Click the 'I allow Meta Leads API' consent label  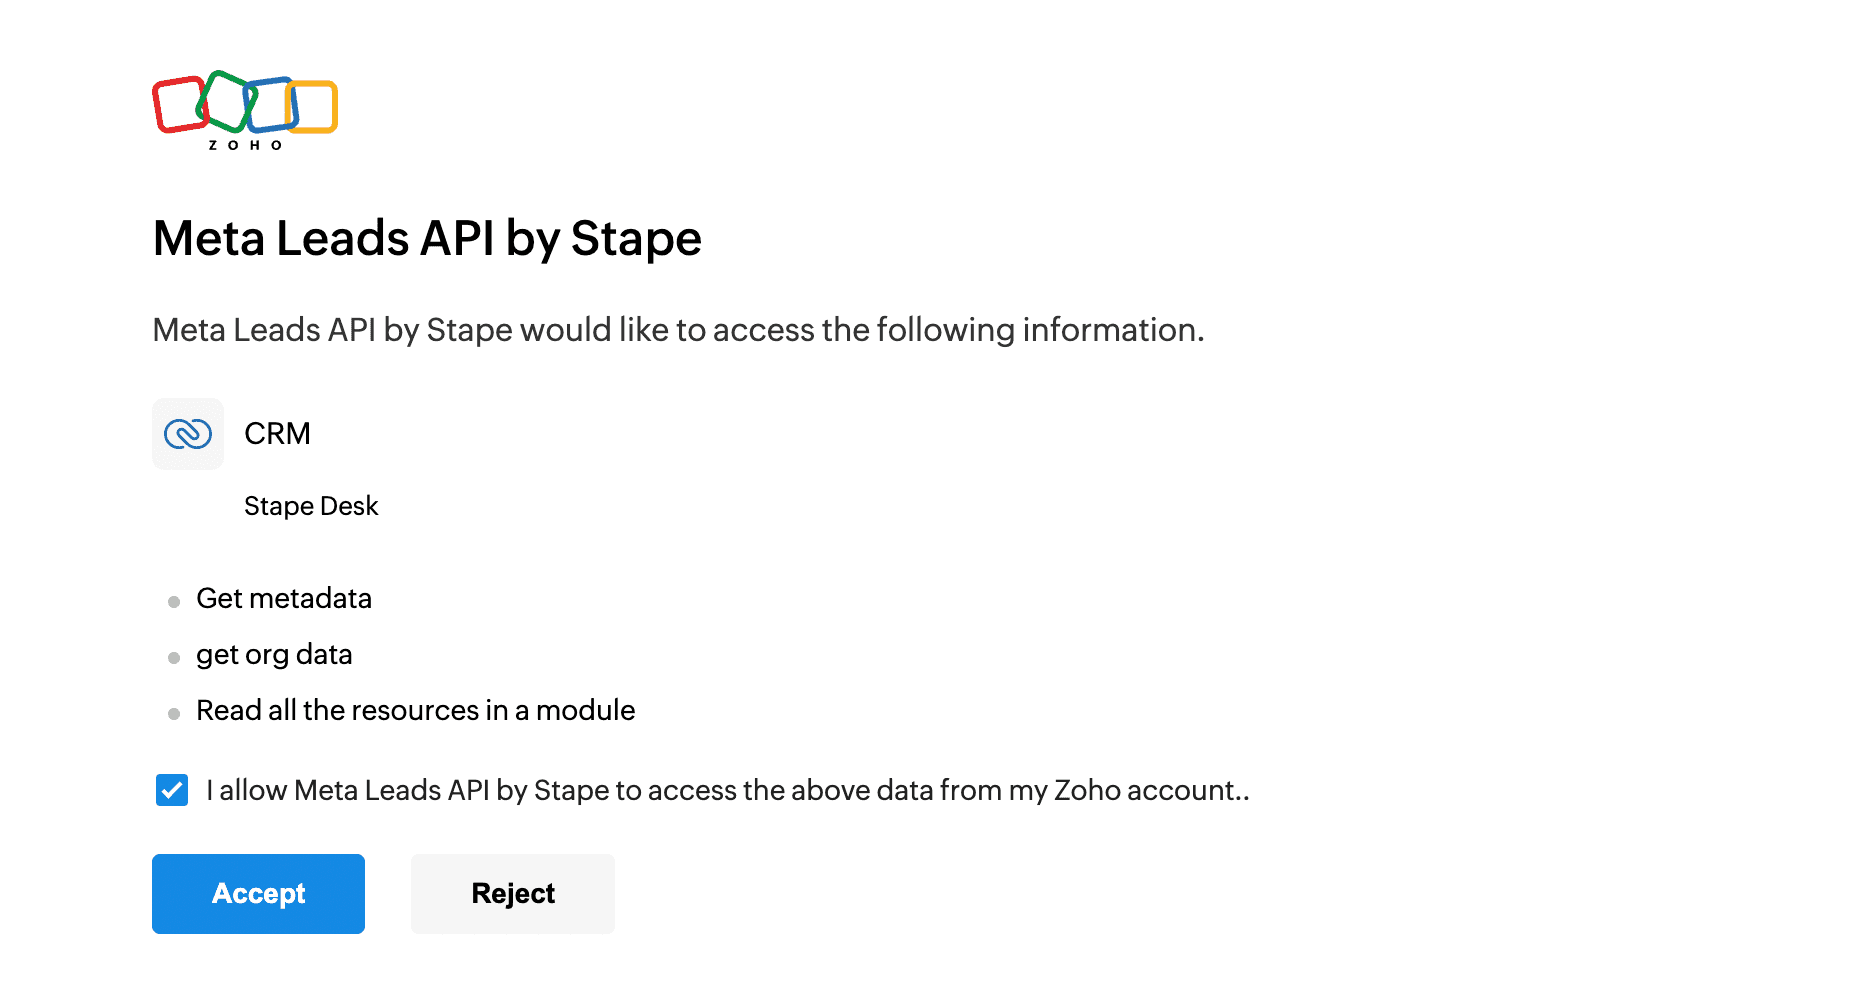(x=727, y=790)
